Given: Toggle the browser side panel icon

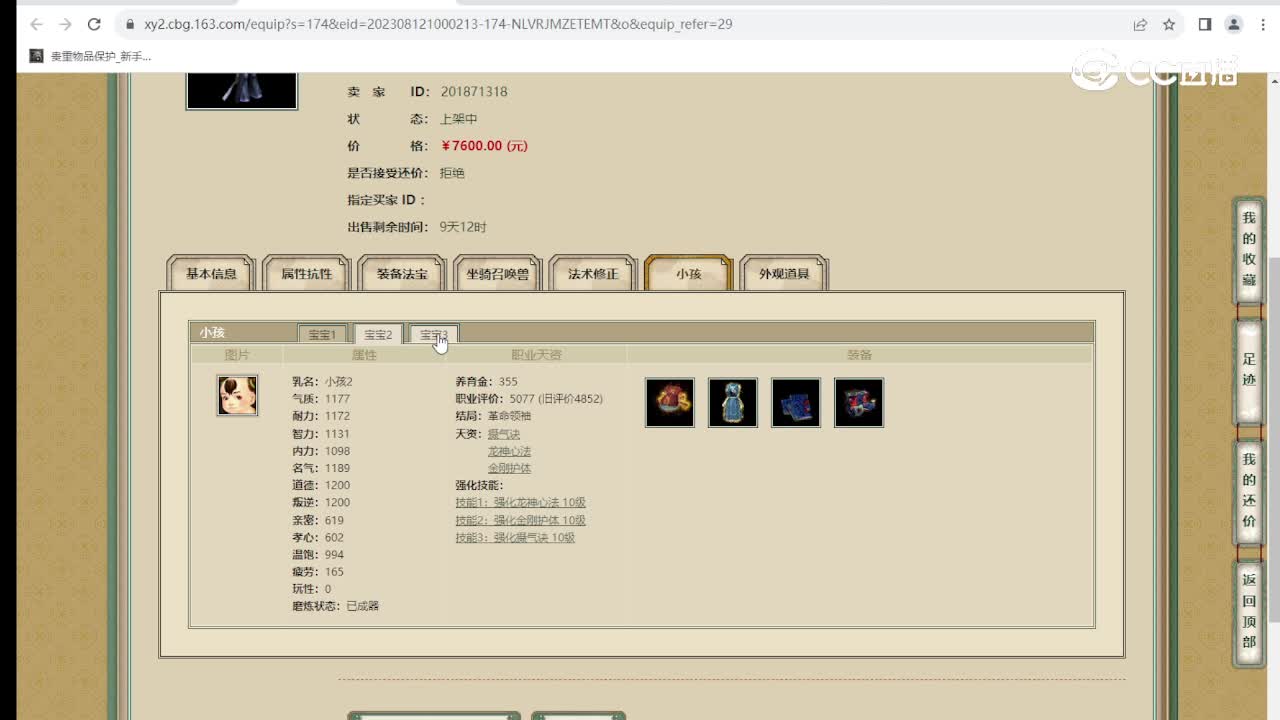Looking at the screenshot, I should click(1205, 24).
